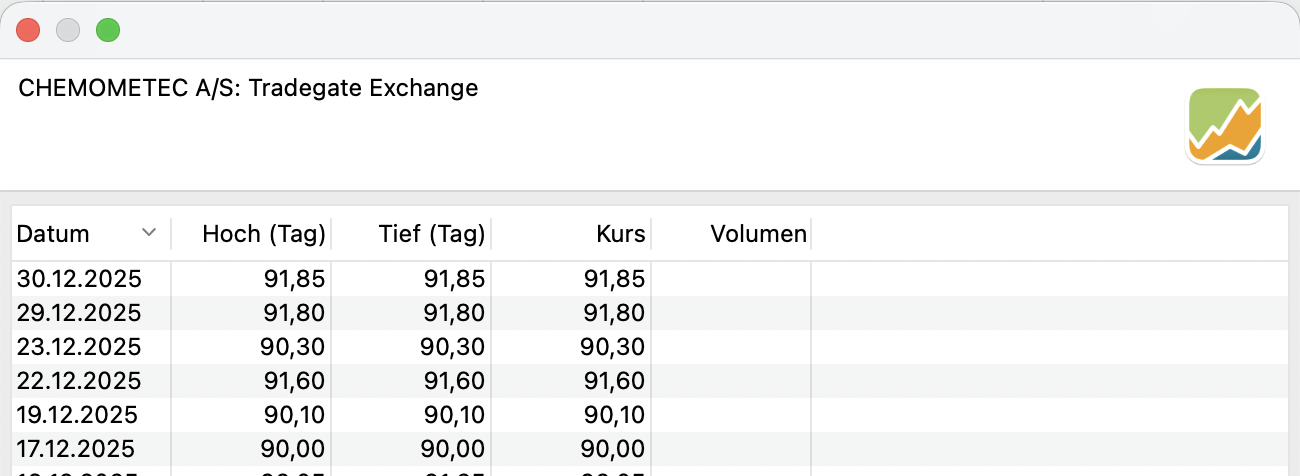Close the window with red button

tap(28, 30)
